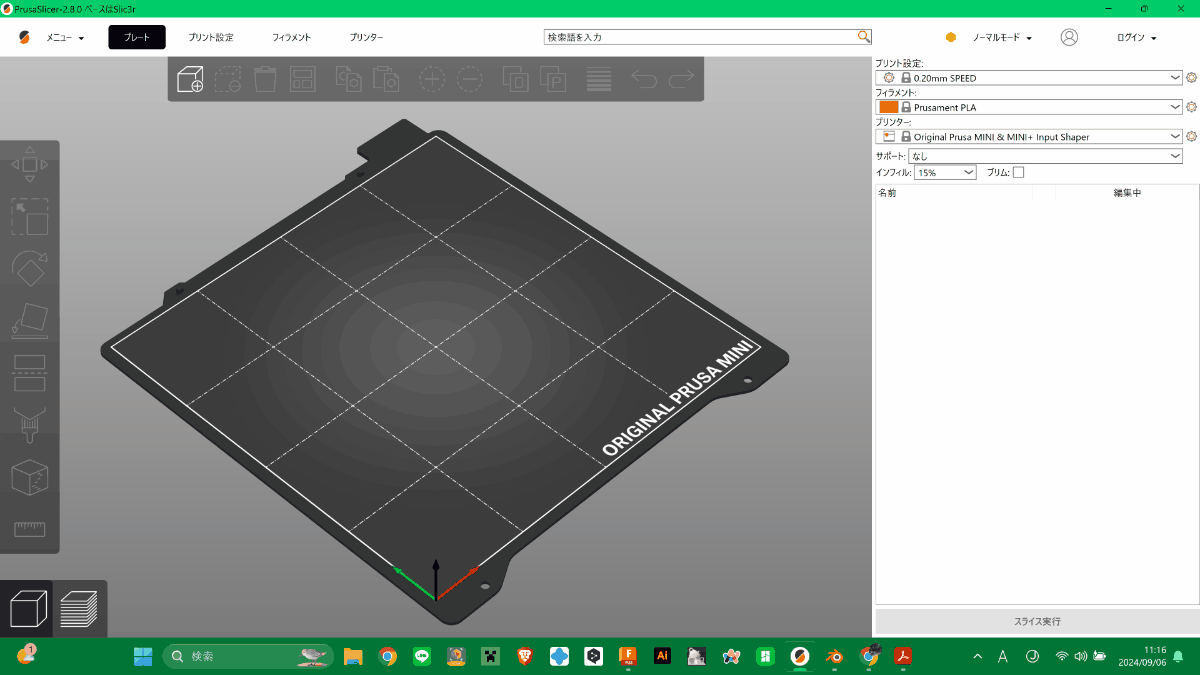
Task: Click the Remove instance minus circle icon
Action: (469, 79)
